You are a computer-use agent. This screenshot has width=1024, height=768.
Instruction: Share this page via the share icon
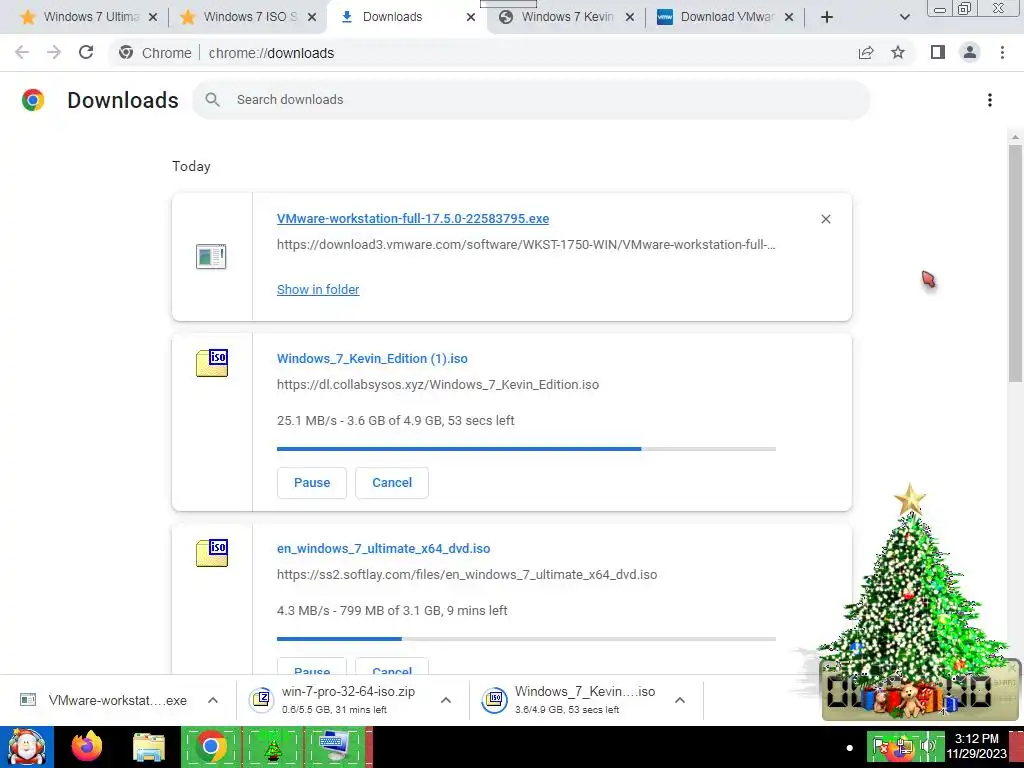866,52
